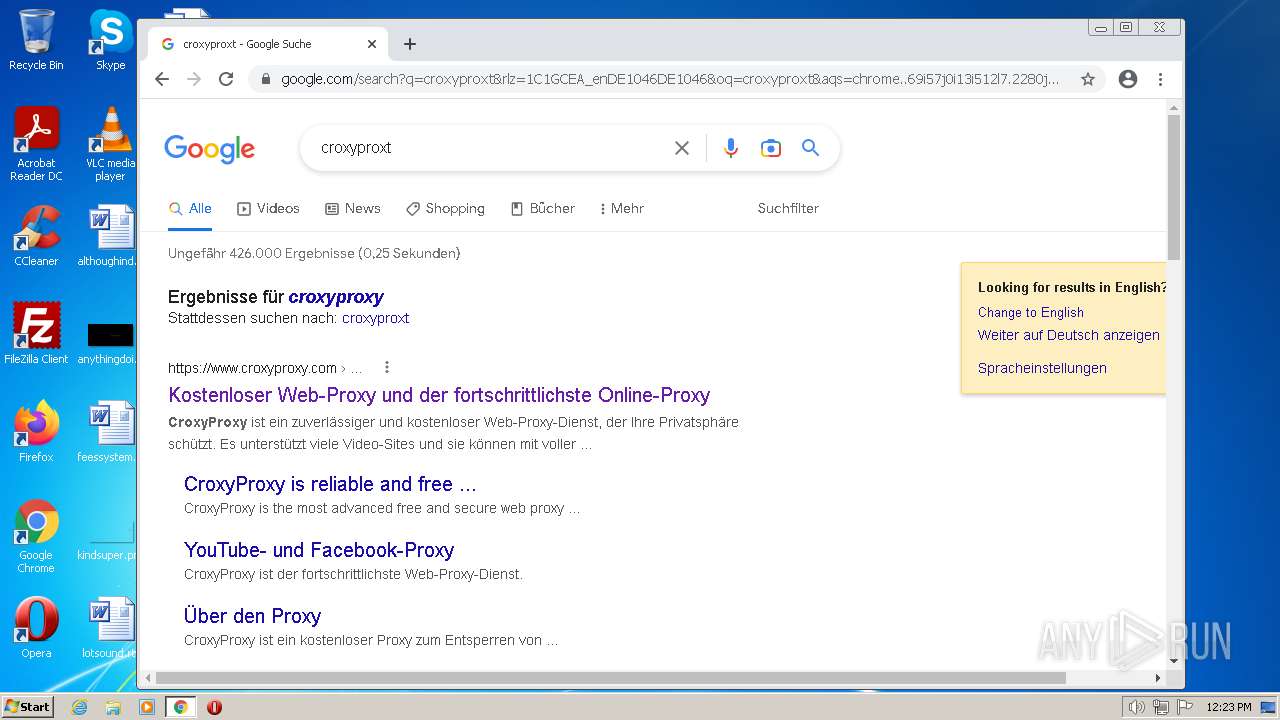Screen dimensions: 1280x720
Task: Click Change to English
Action: 1031,312
